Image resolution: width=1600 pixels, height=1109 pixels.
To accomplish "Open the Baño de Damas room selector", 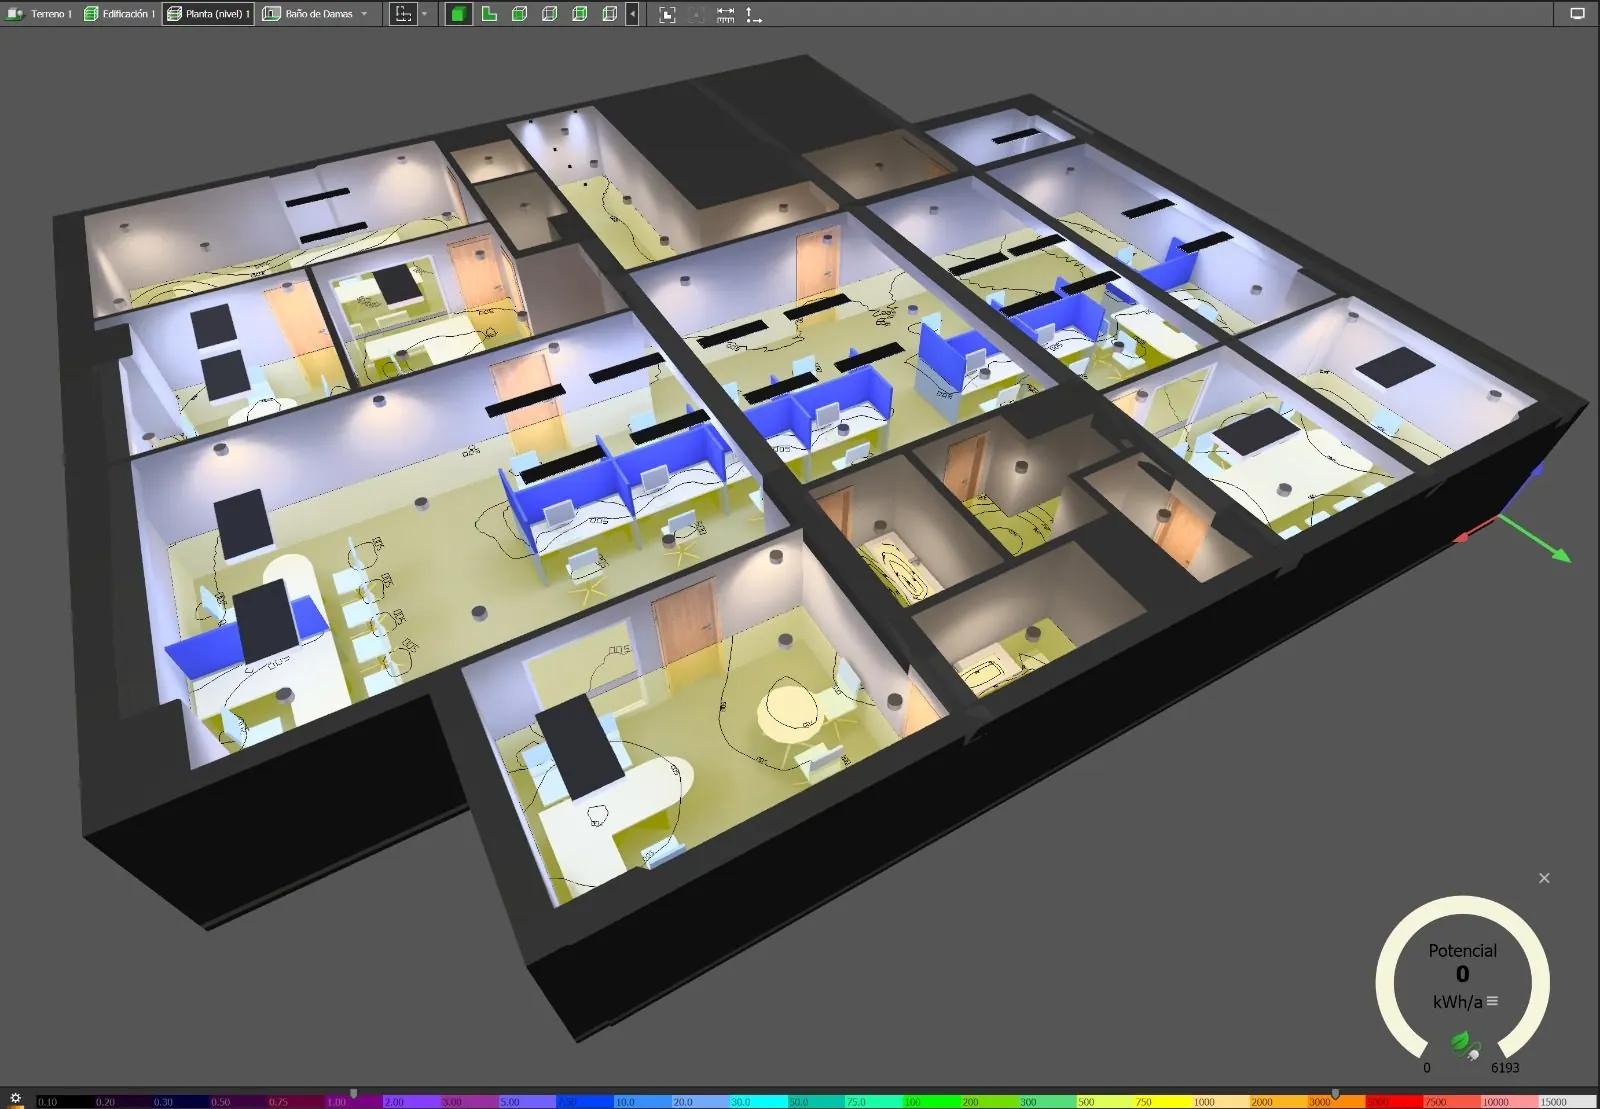I will pyautogui.click(x=316, y=14).
